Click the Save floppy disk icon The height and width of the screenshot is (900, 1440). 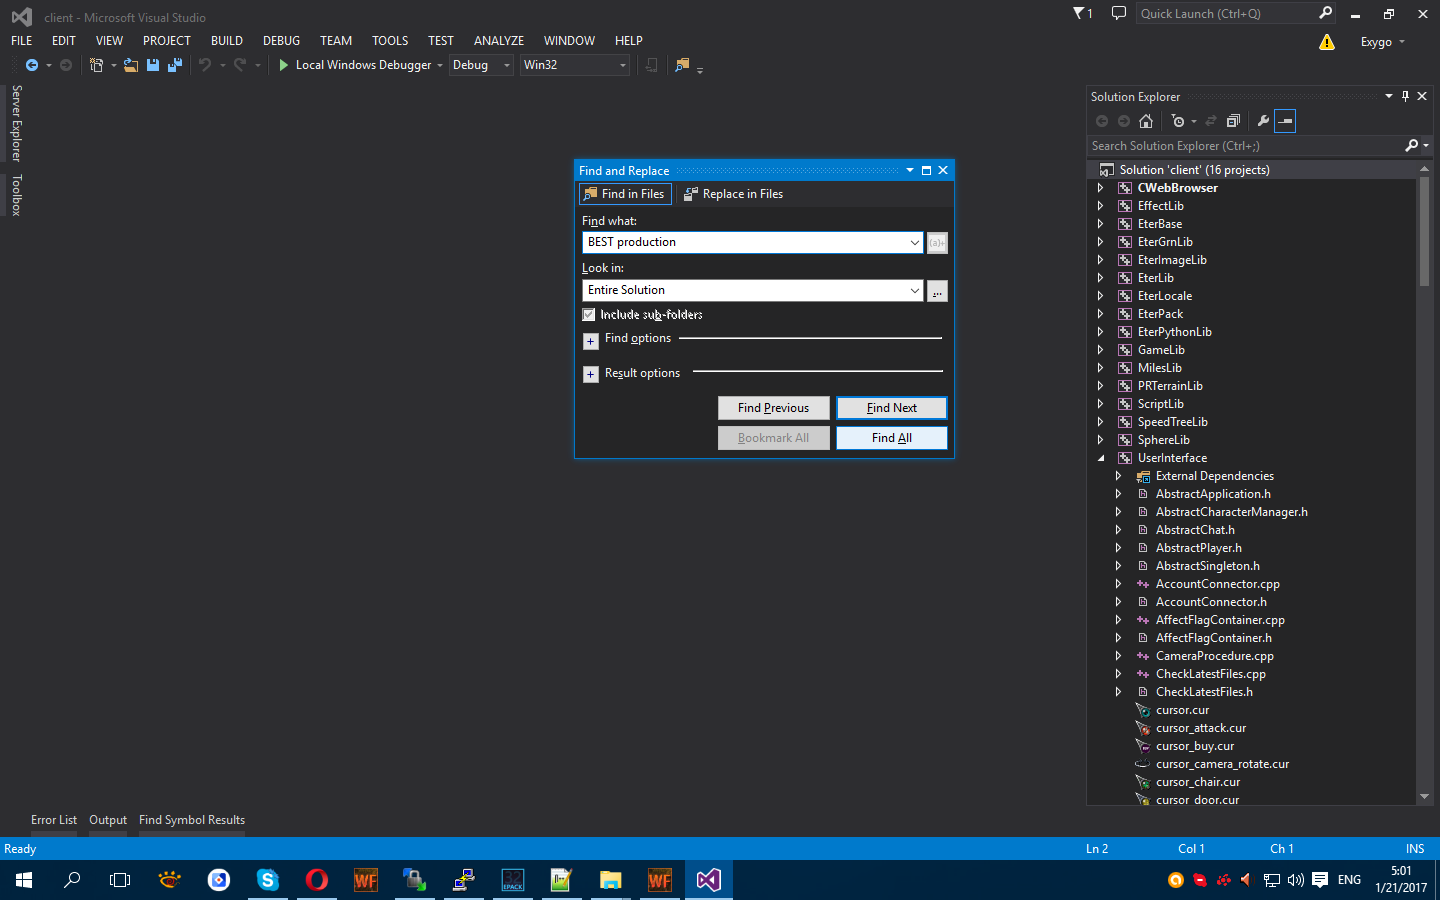(153, 65)
